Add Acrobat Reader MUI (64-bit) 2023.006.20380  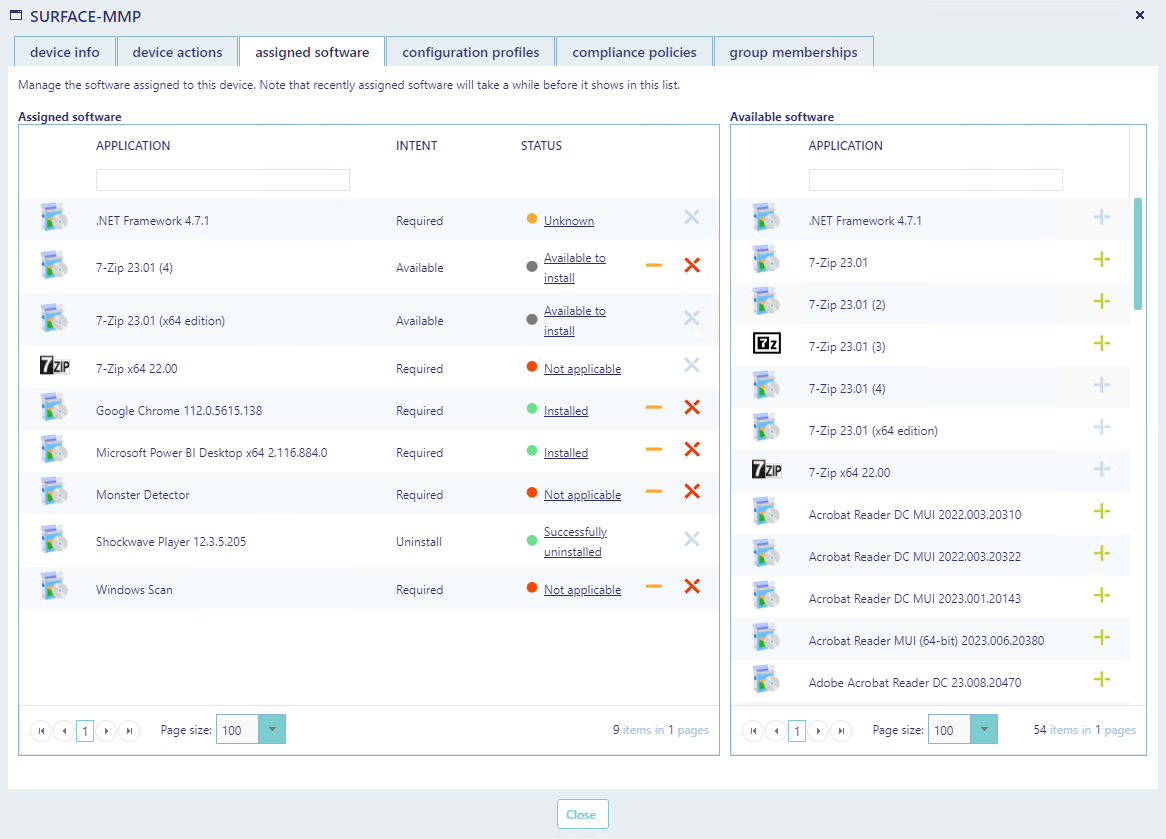tap(1102, 638)
